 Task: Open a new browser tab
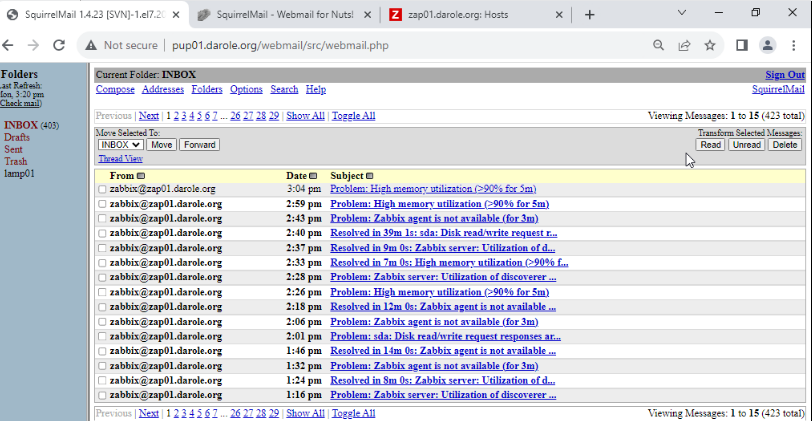[589, 14]
